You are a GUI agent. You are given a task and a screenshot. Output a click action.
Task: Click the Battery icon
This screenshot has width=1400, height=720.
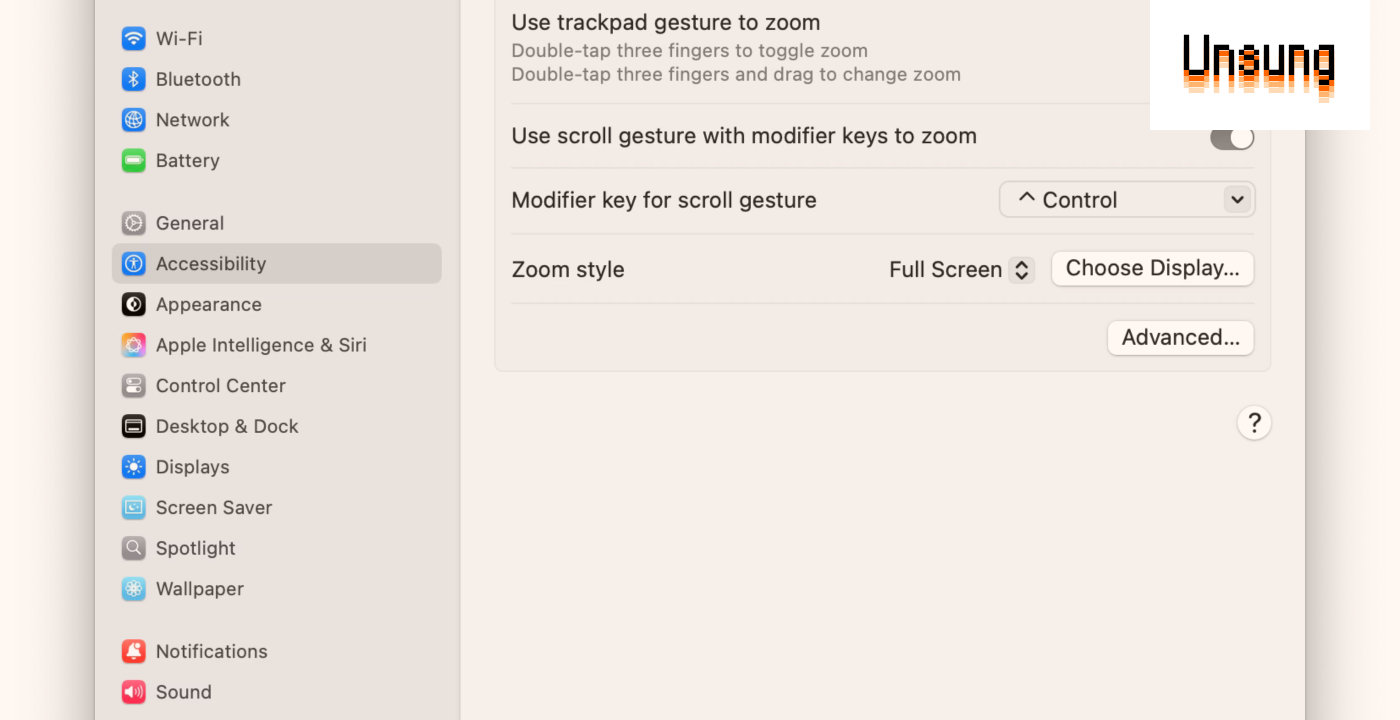click(133, 160)
